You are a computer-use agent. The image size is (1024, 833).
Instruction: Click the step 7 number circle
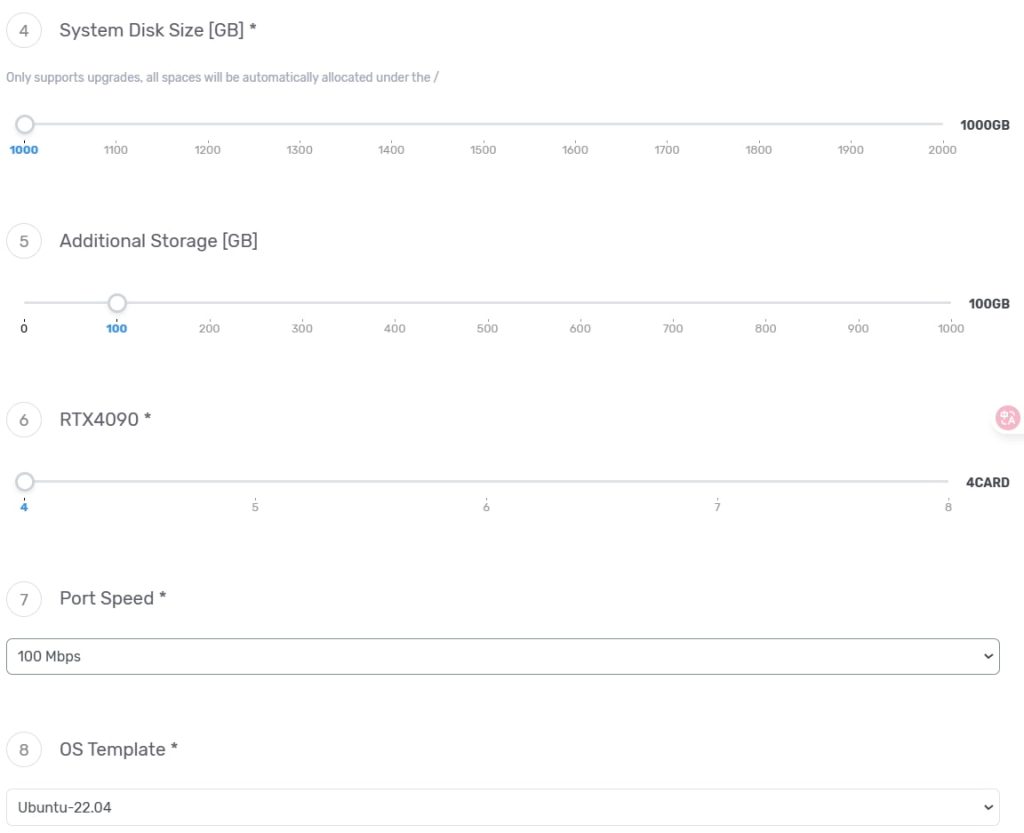[24, 599]
